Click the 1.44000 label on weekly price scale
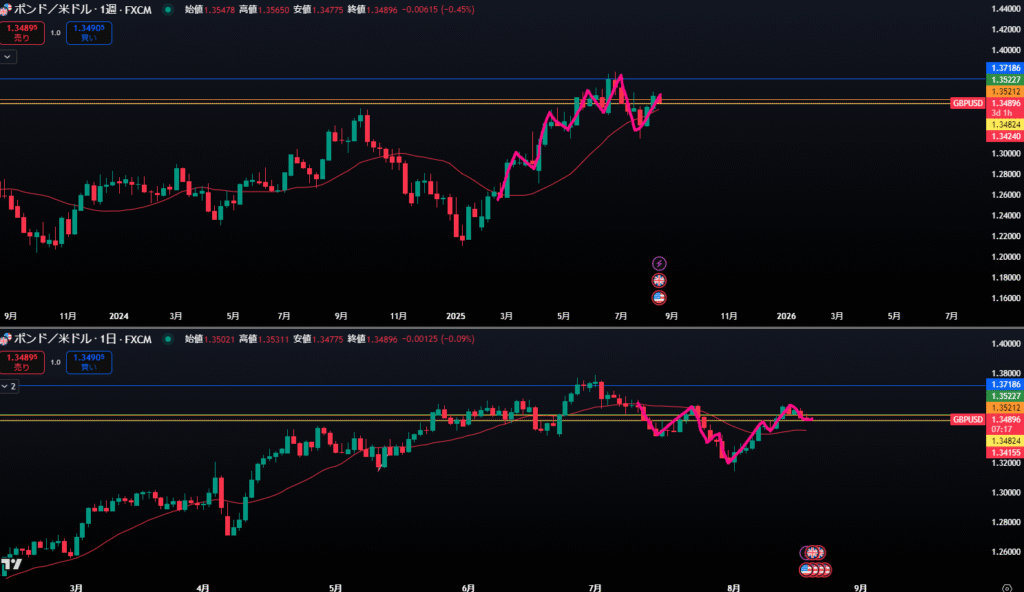Viewport: 1024px width, 592px height. point(1006,9)
